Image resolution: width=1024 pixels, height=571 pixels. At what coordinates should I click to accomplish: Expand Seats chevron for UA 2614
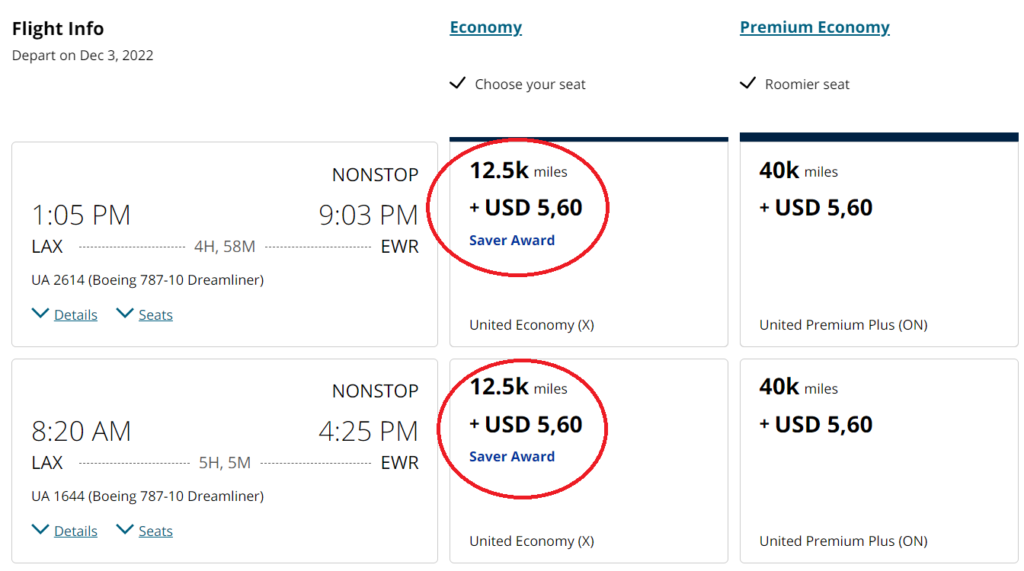point(125,314)
